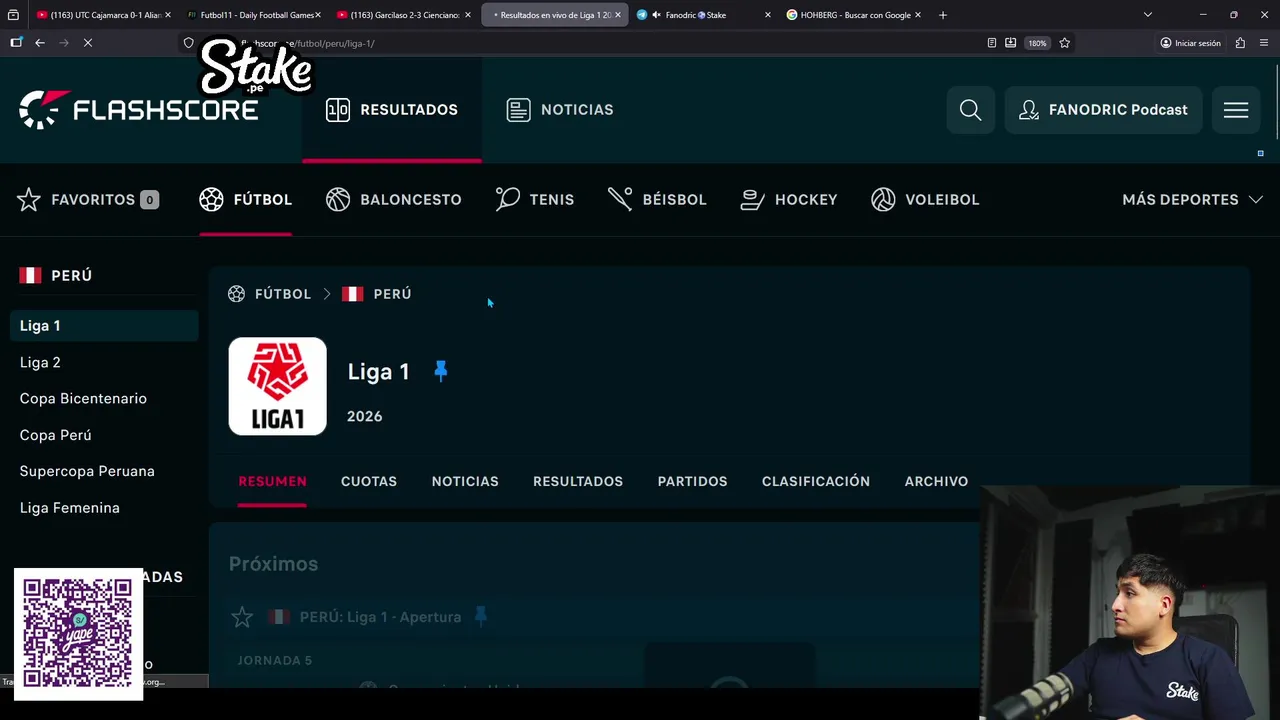Switch to the RESULTADOS league tab

click(578, 481)
